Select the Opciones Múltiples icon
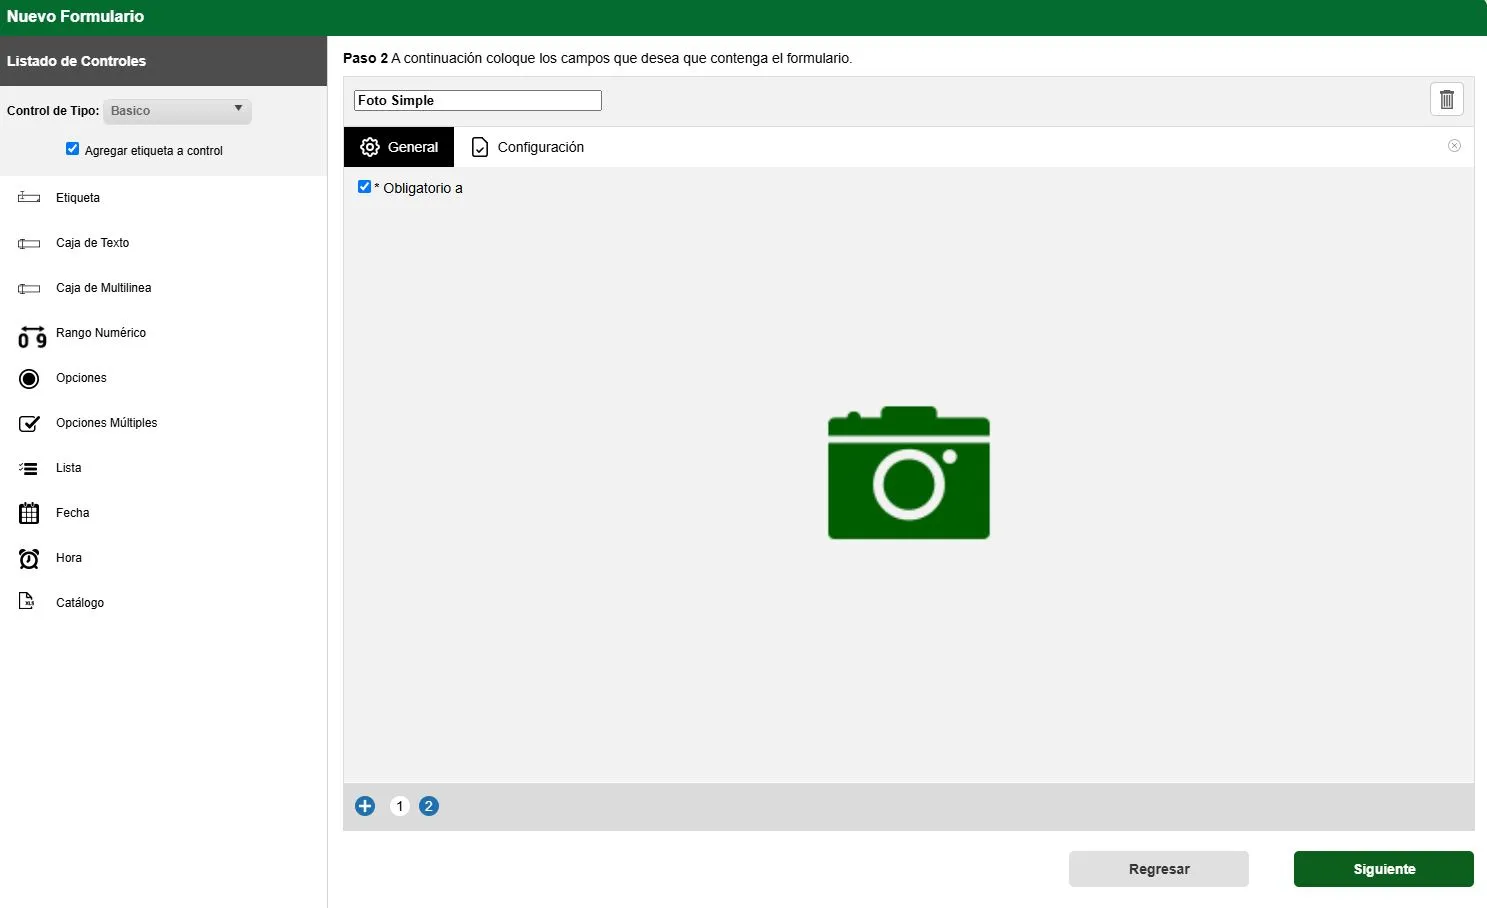The width and height of the screenshot is (1487, 908). 29,423
